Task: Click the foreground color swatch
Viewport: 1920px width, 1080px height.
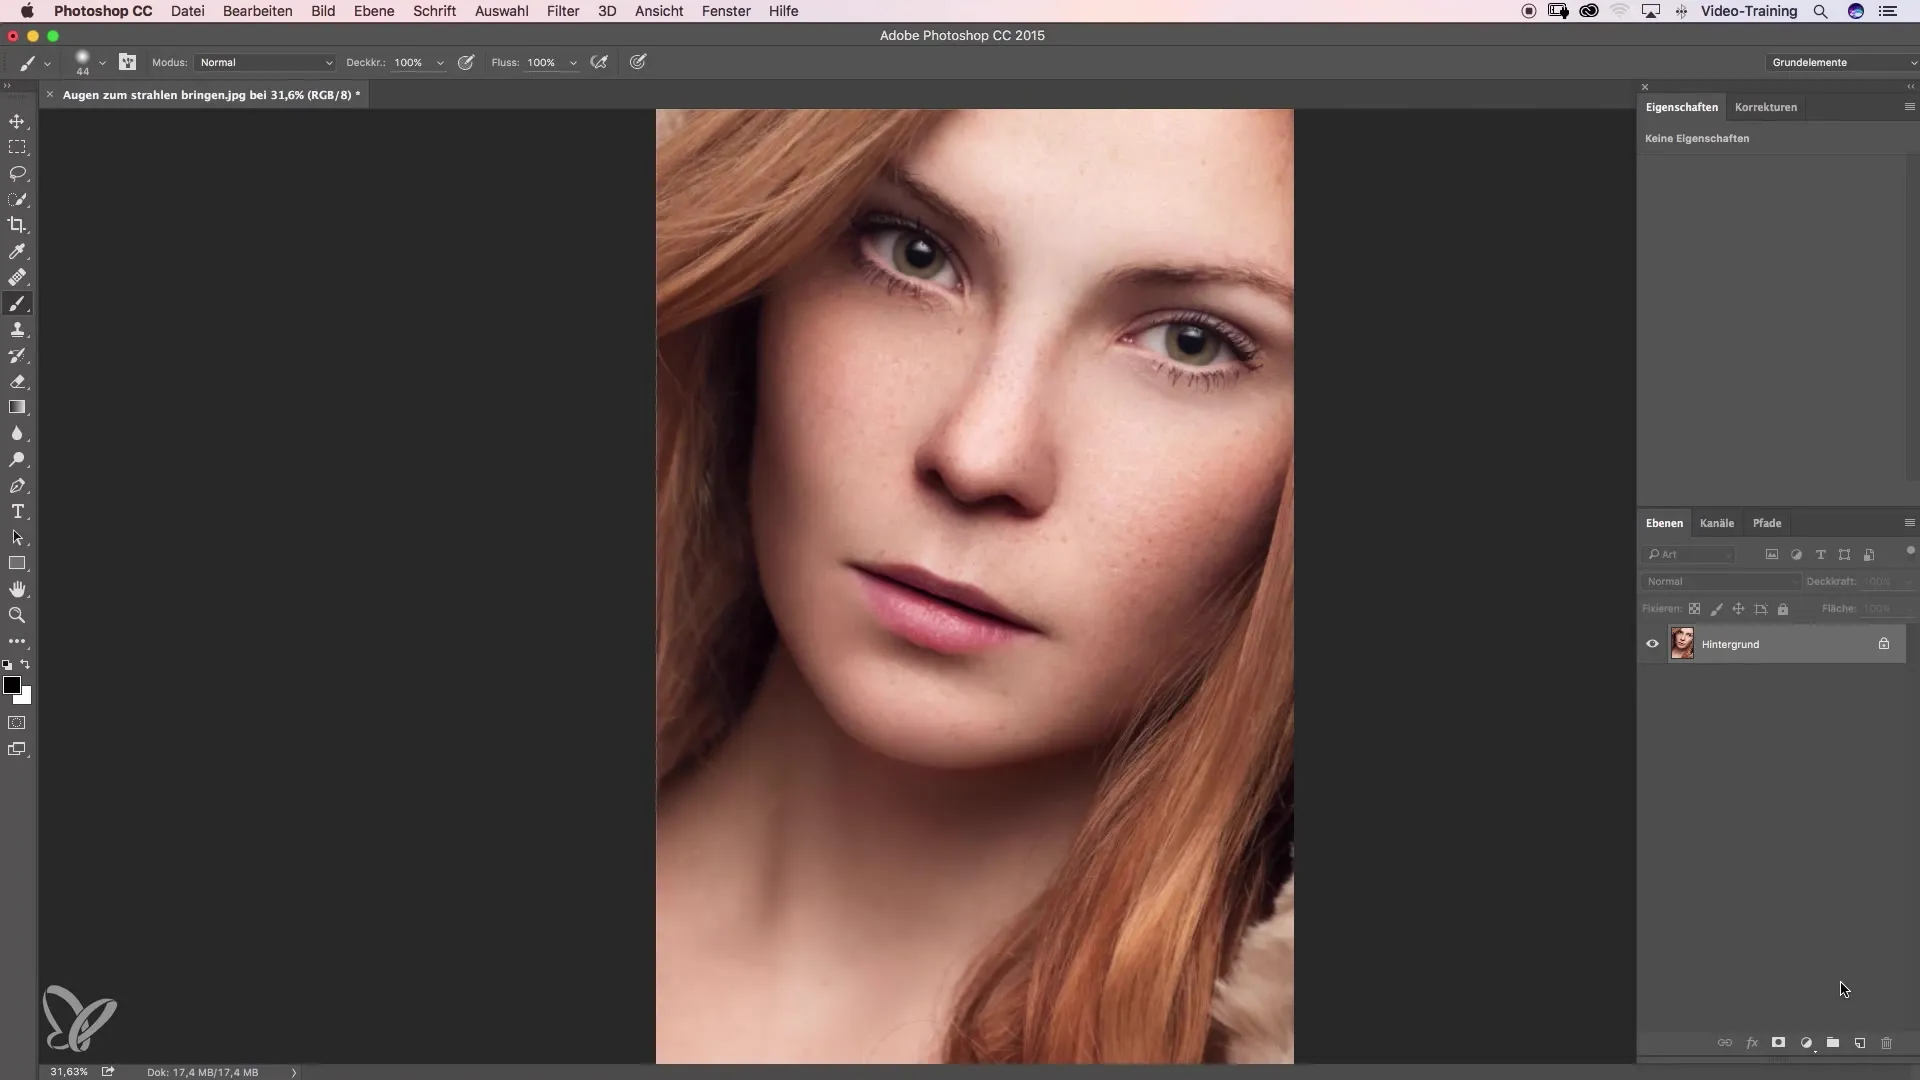Action: 11,685
